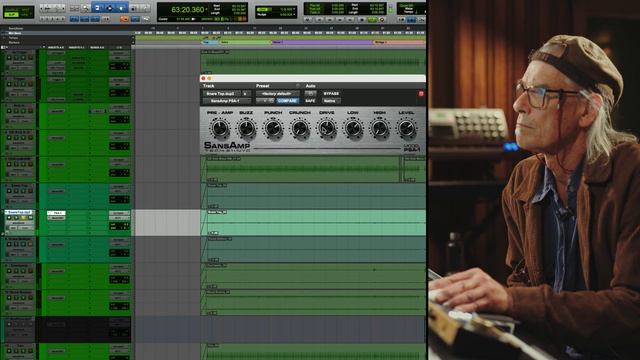Mute the Snare Top track

(30, 191)
